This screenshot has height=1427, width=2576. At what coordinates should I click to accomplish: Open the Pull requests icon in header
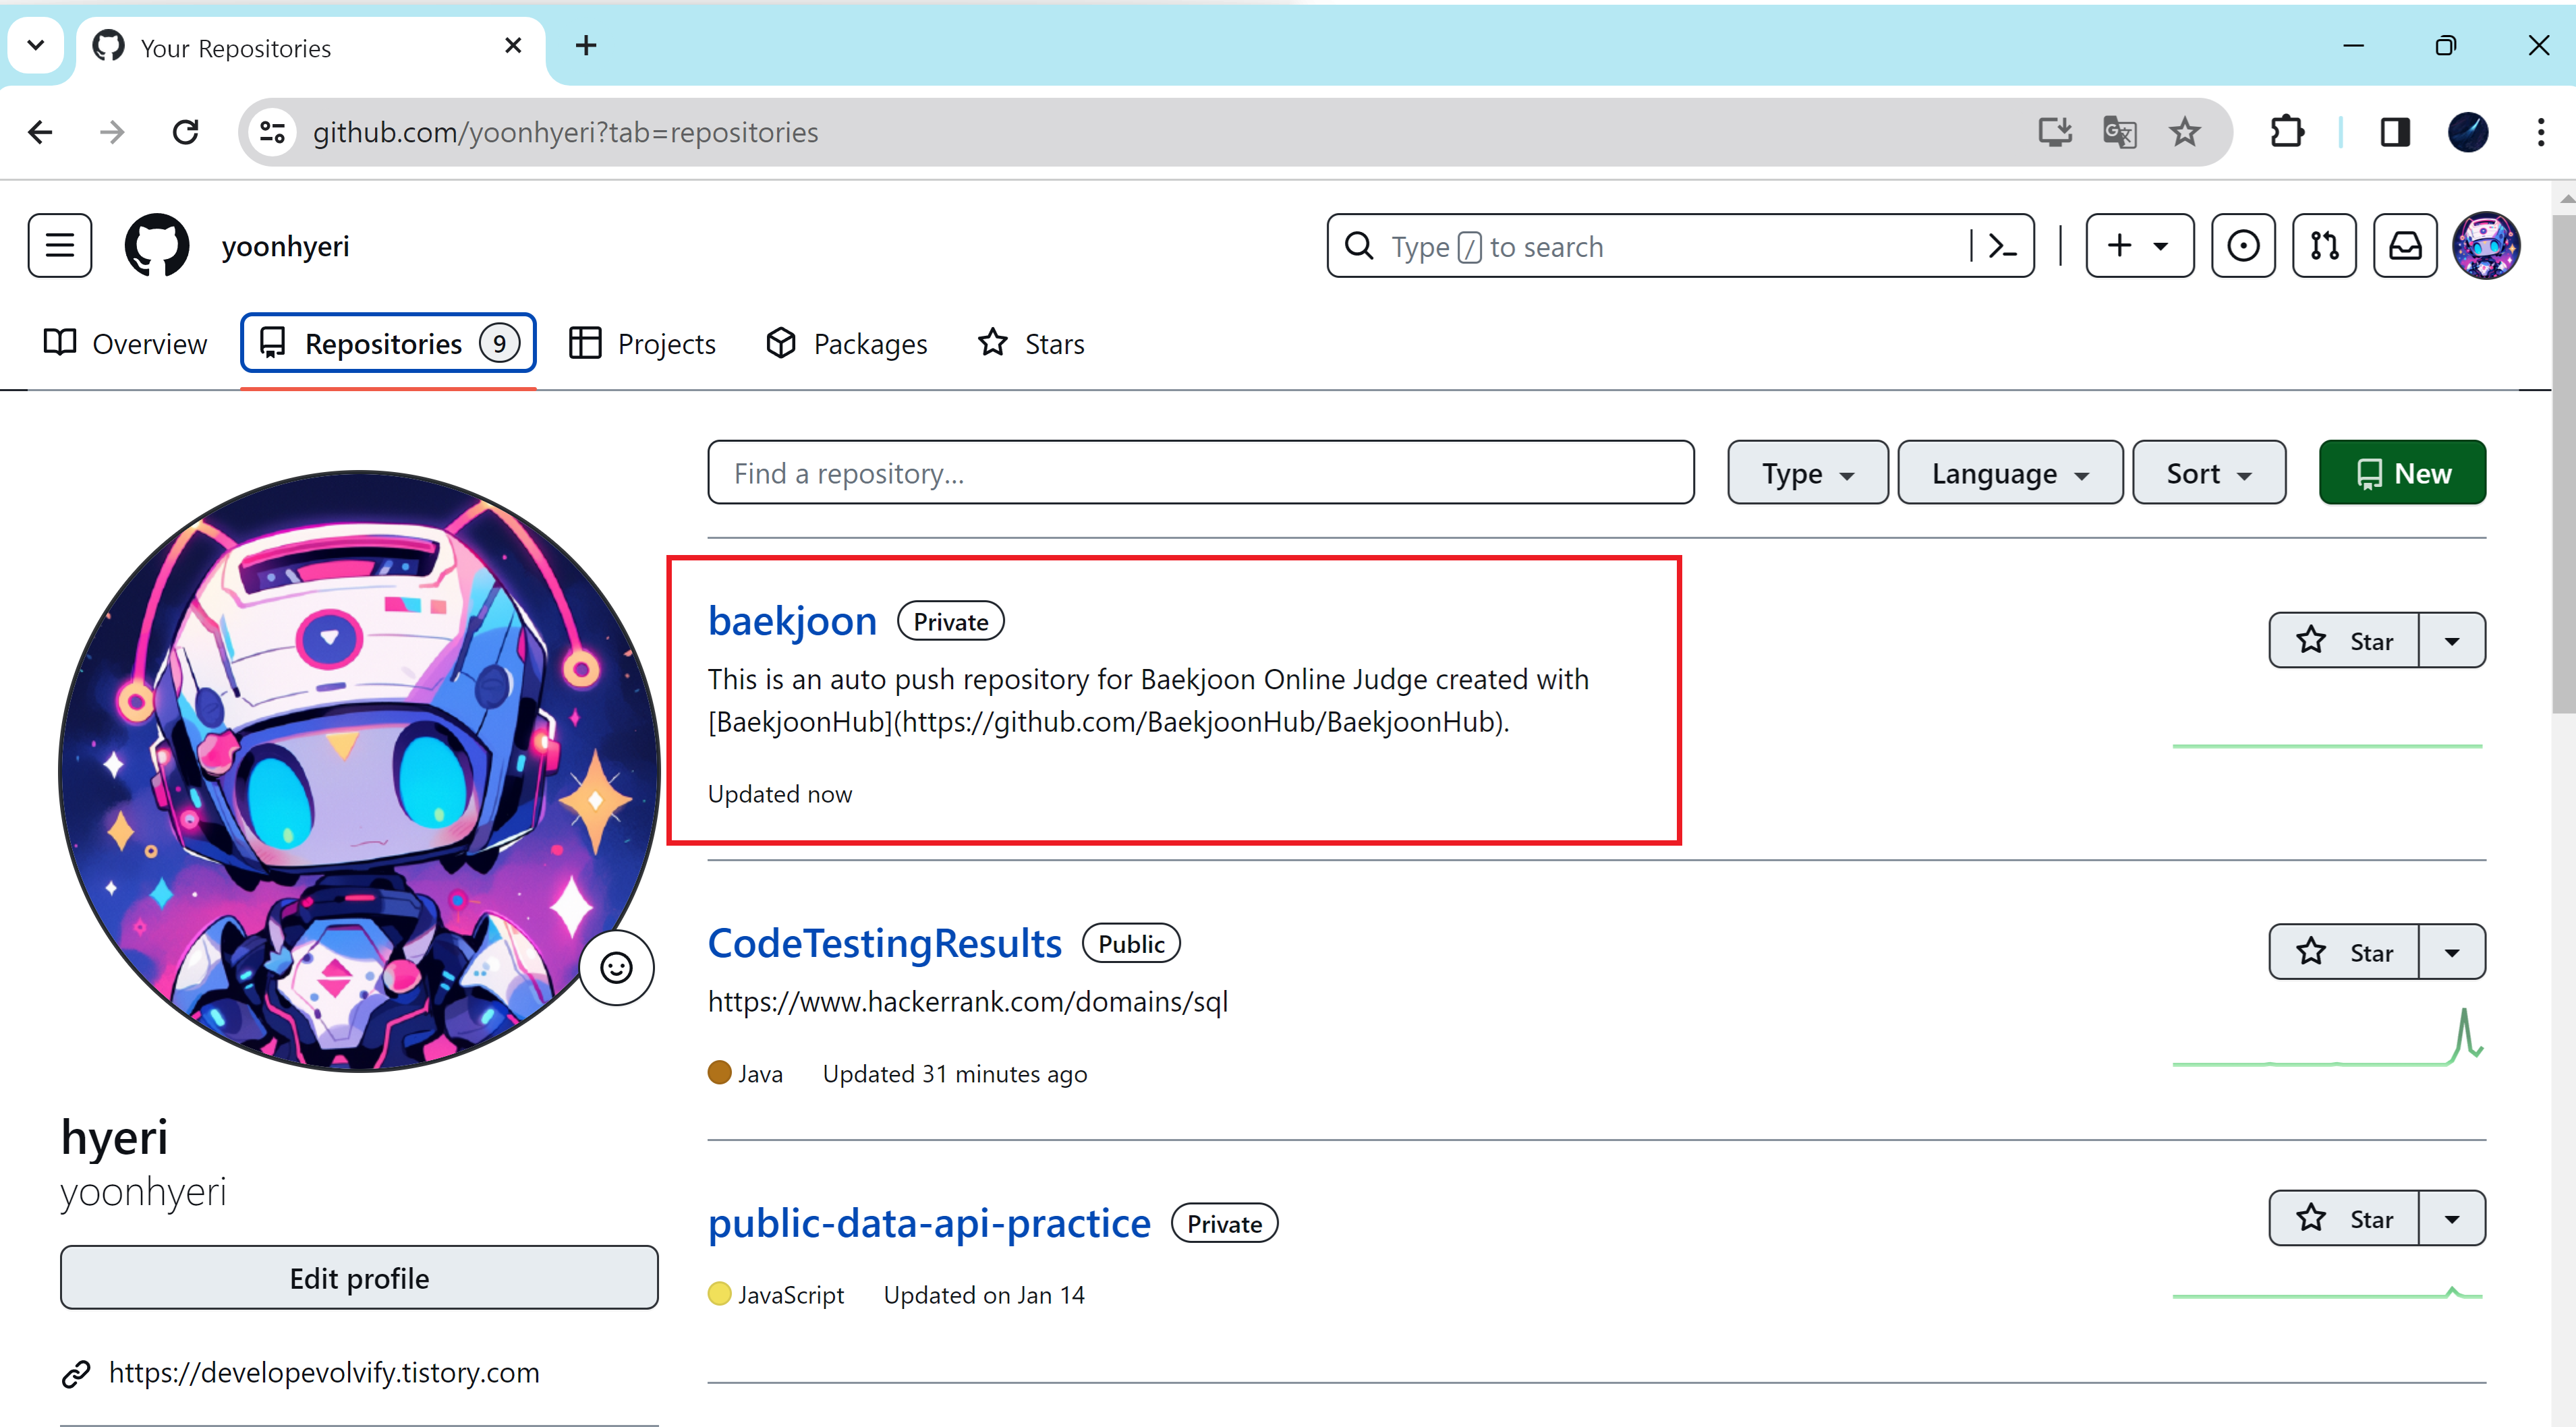click(2324, 246)
